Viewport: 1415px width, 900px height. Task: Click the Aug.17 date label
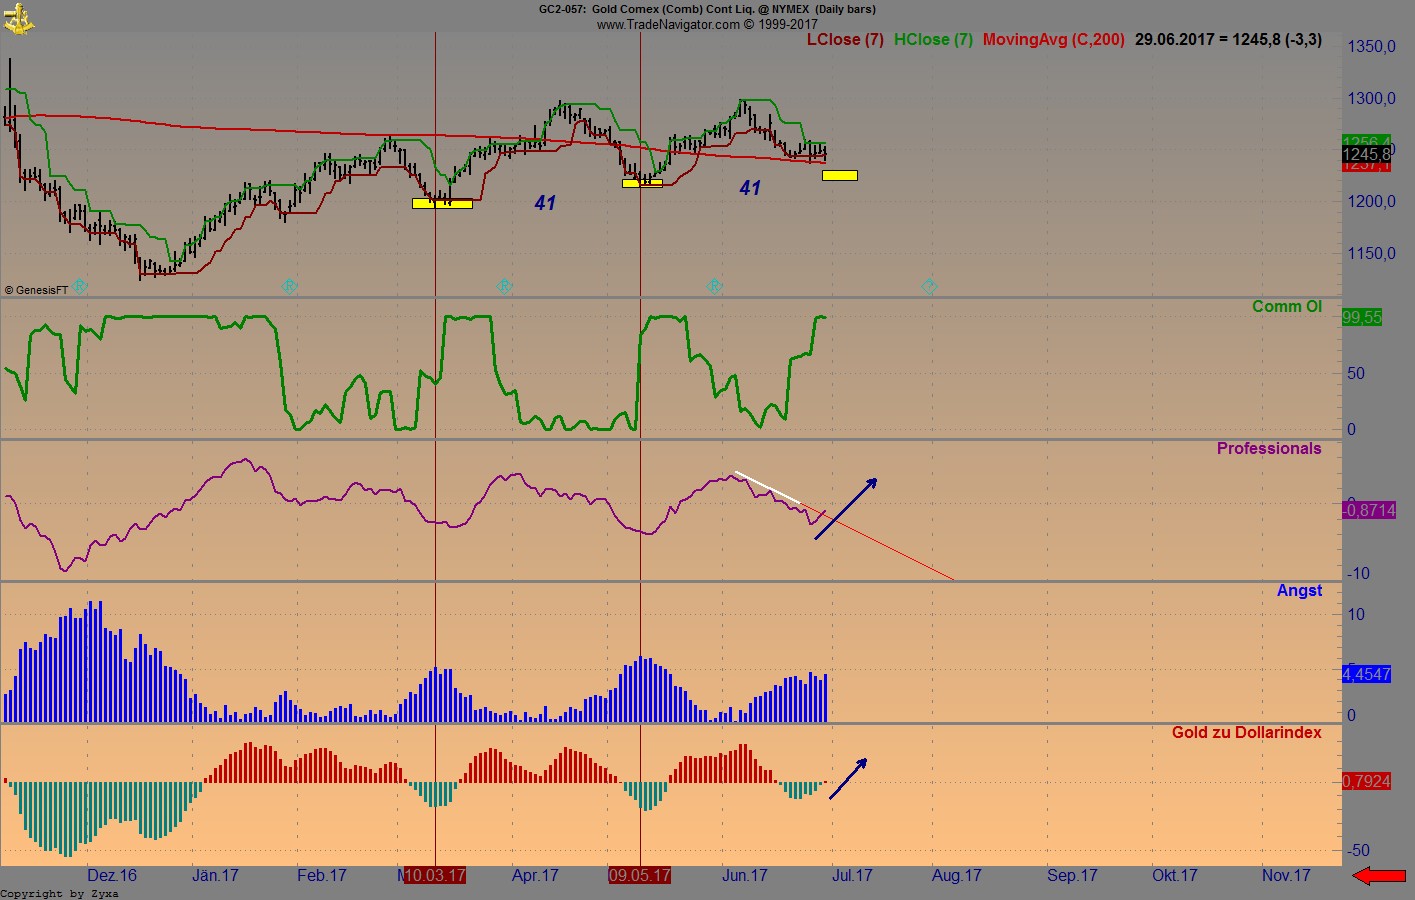pyautogui.click(x=957, y=876)
